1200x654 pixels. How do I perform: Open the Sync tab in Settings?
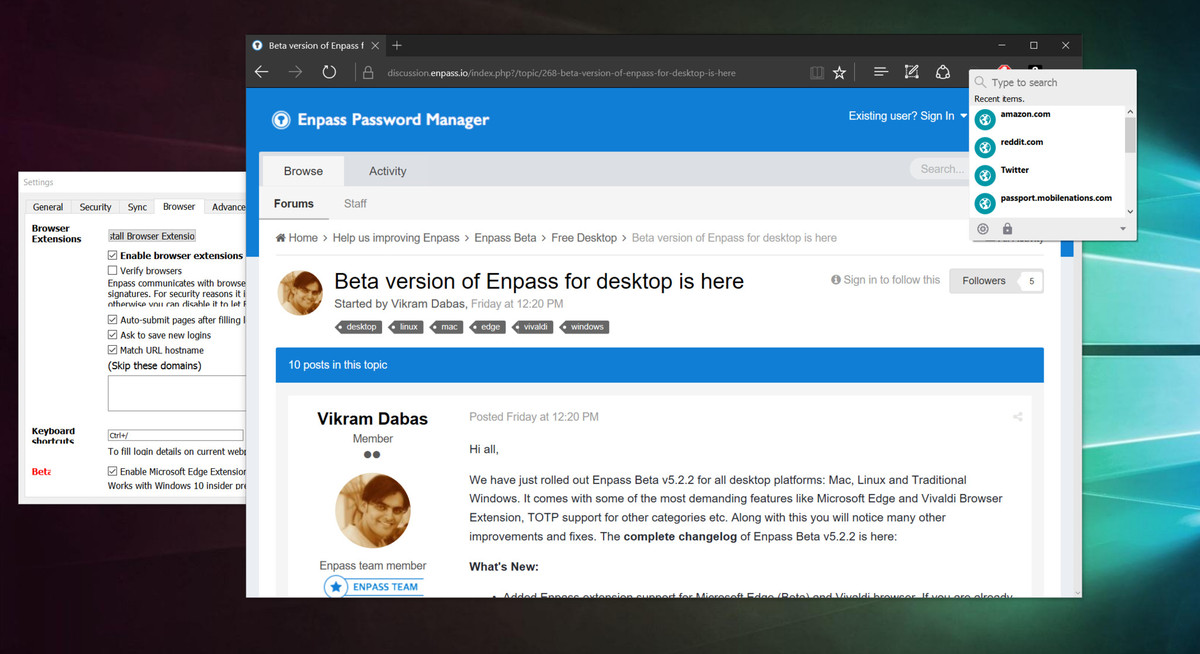[x=137, y=207]
